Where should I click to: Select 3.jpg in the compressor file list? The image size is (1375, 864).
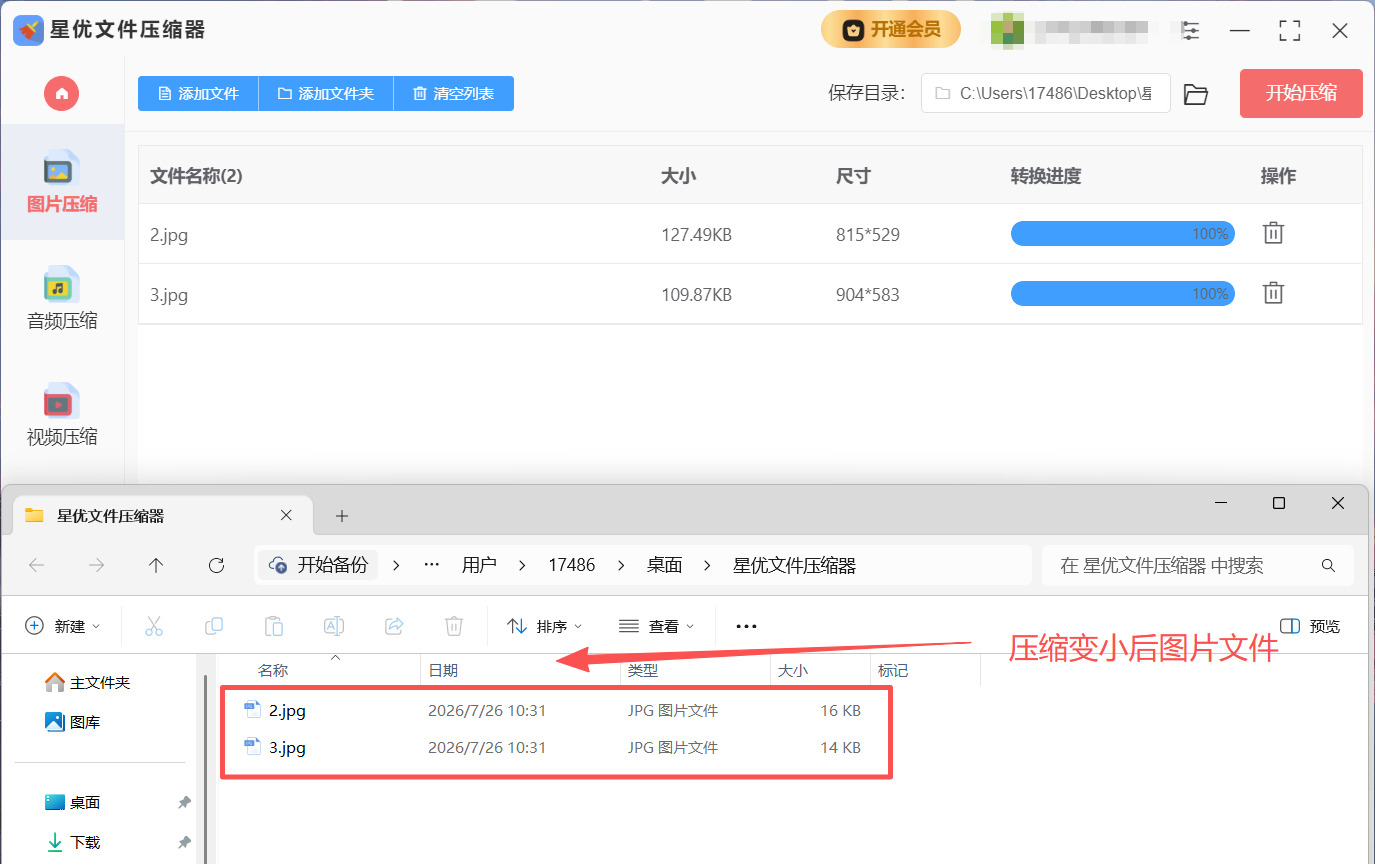coord(169,295)
